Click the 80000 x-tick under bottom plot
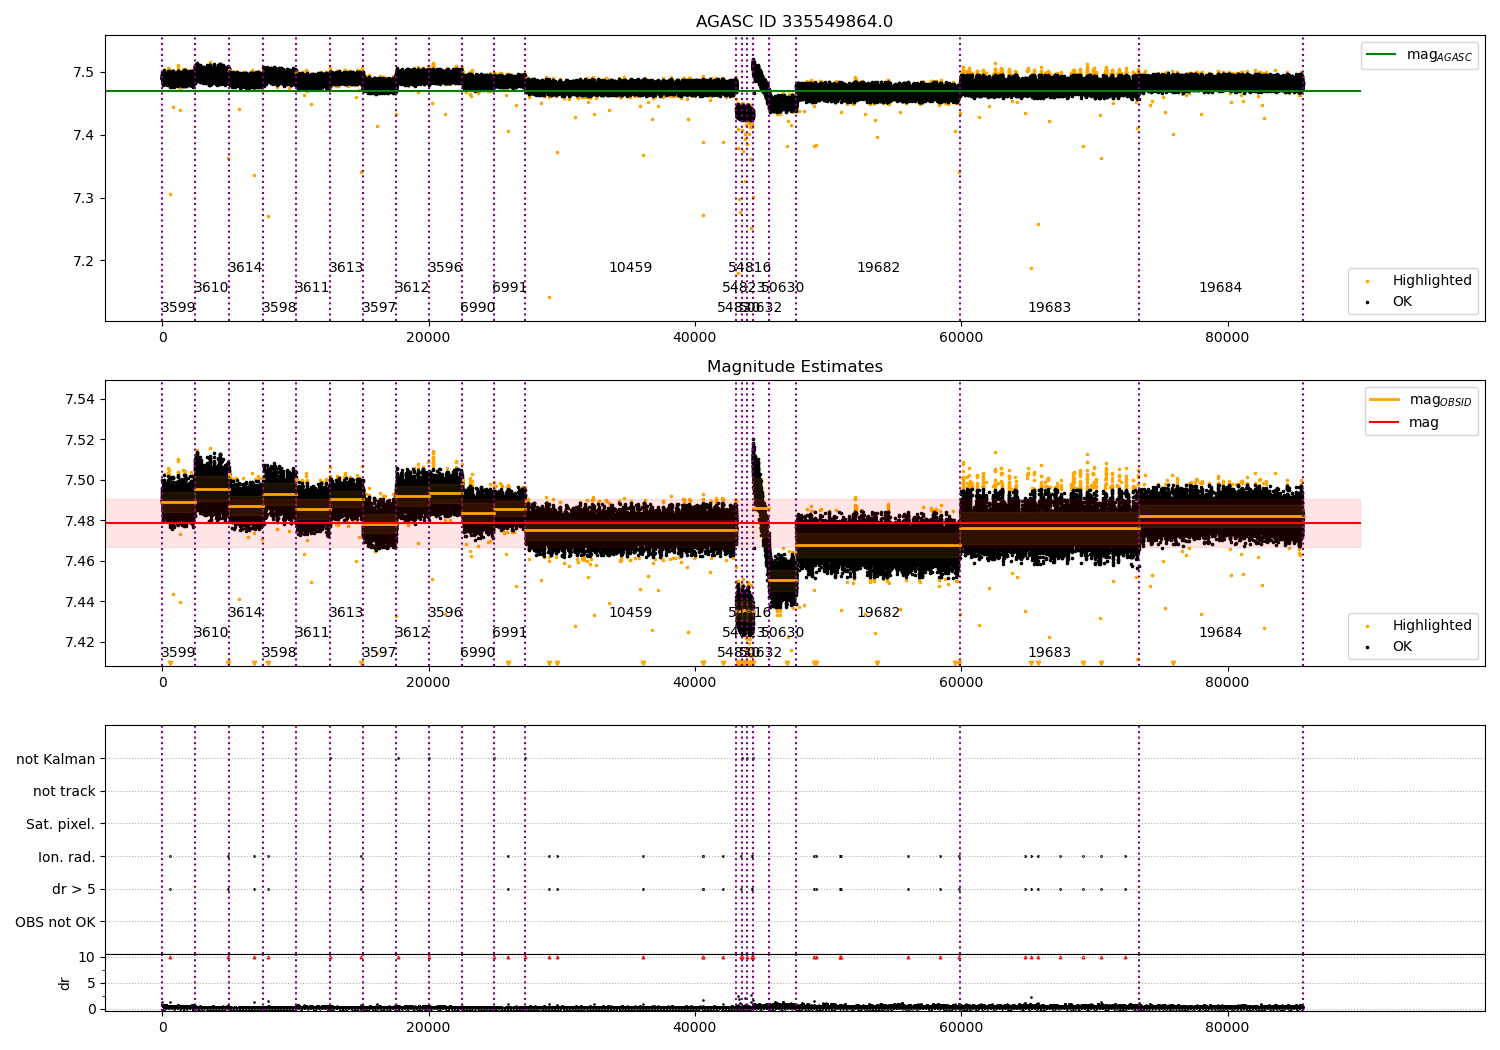The width and height of the screenshot is (1500, 1050). pyautogui.click(x=1227, y=1027)
